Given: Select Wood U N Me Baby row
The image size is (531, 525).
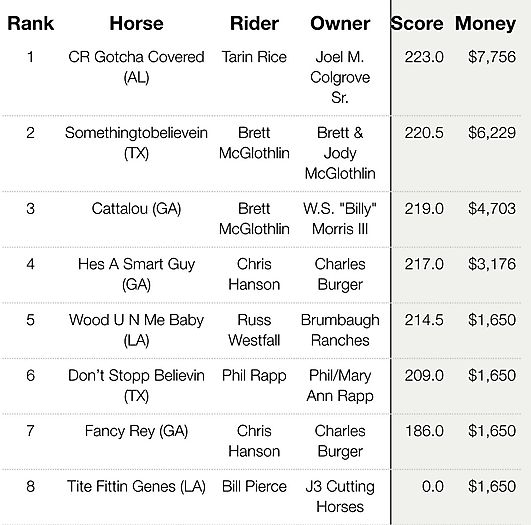Looking at the screenshot, I should click(x=260, y=330).
